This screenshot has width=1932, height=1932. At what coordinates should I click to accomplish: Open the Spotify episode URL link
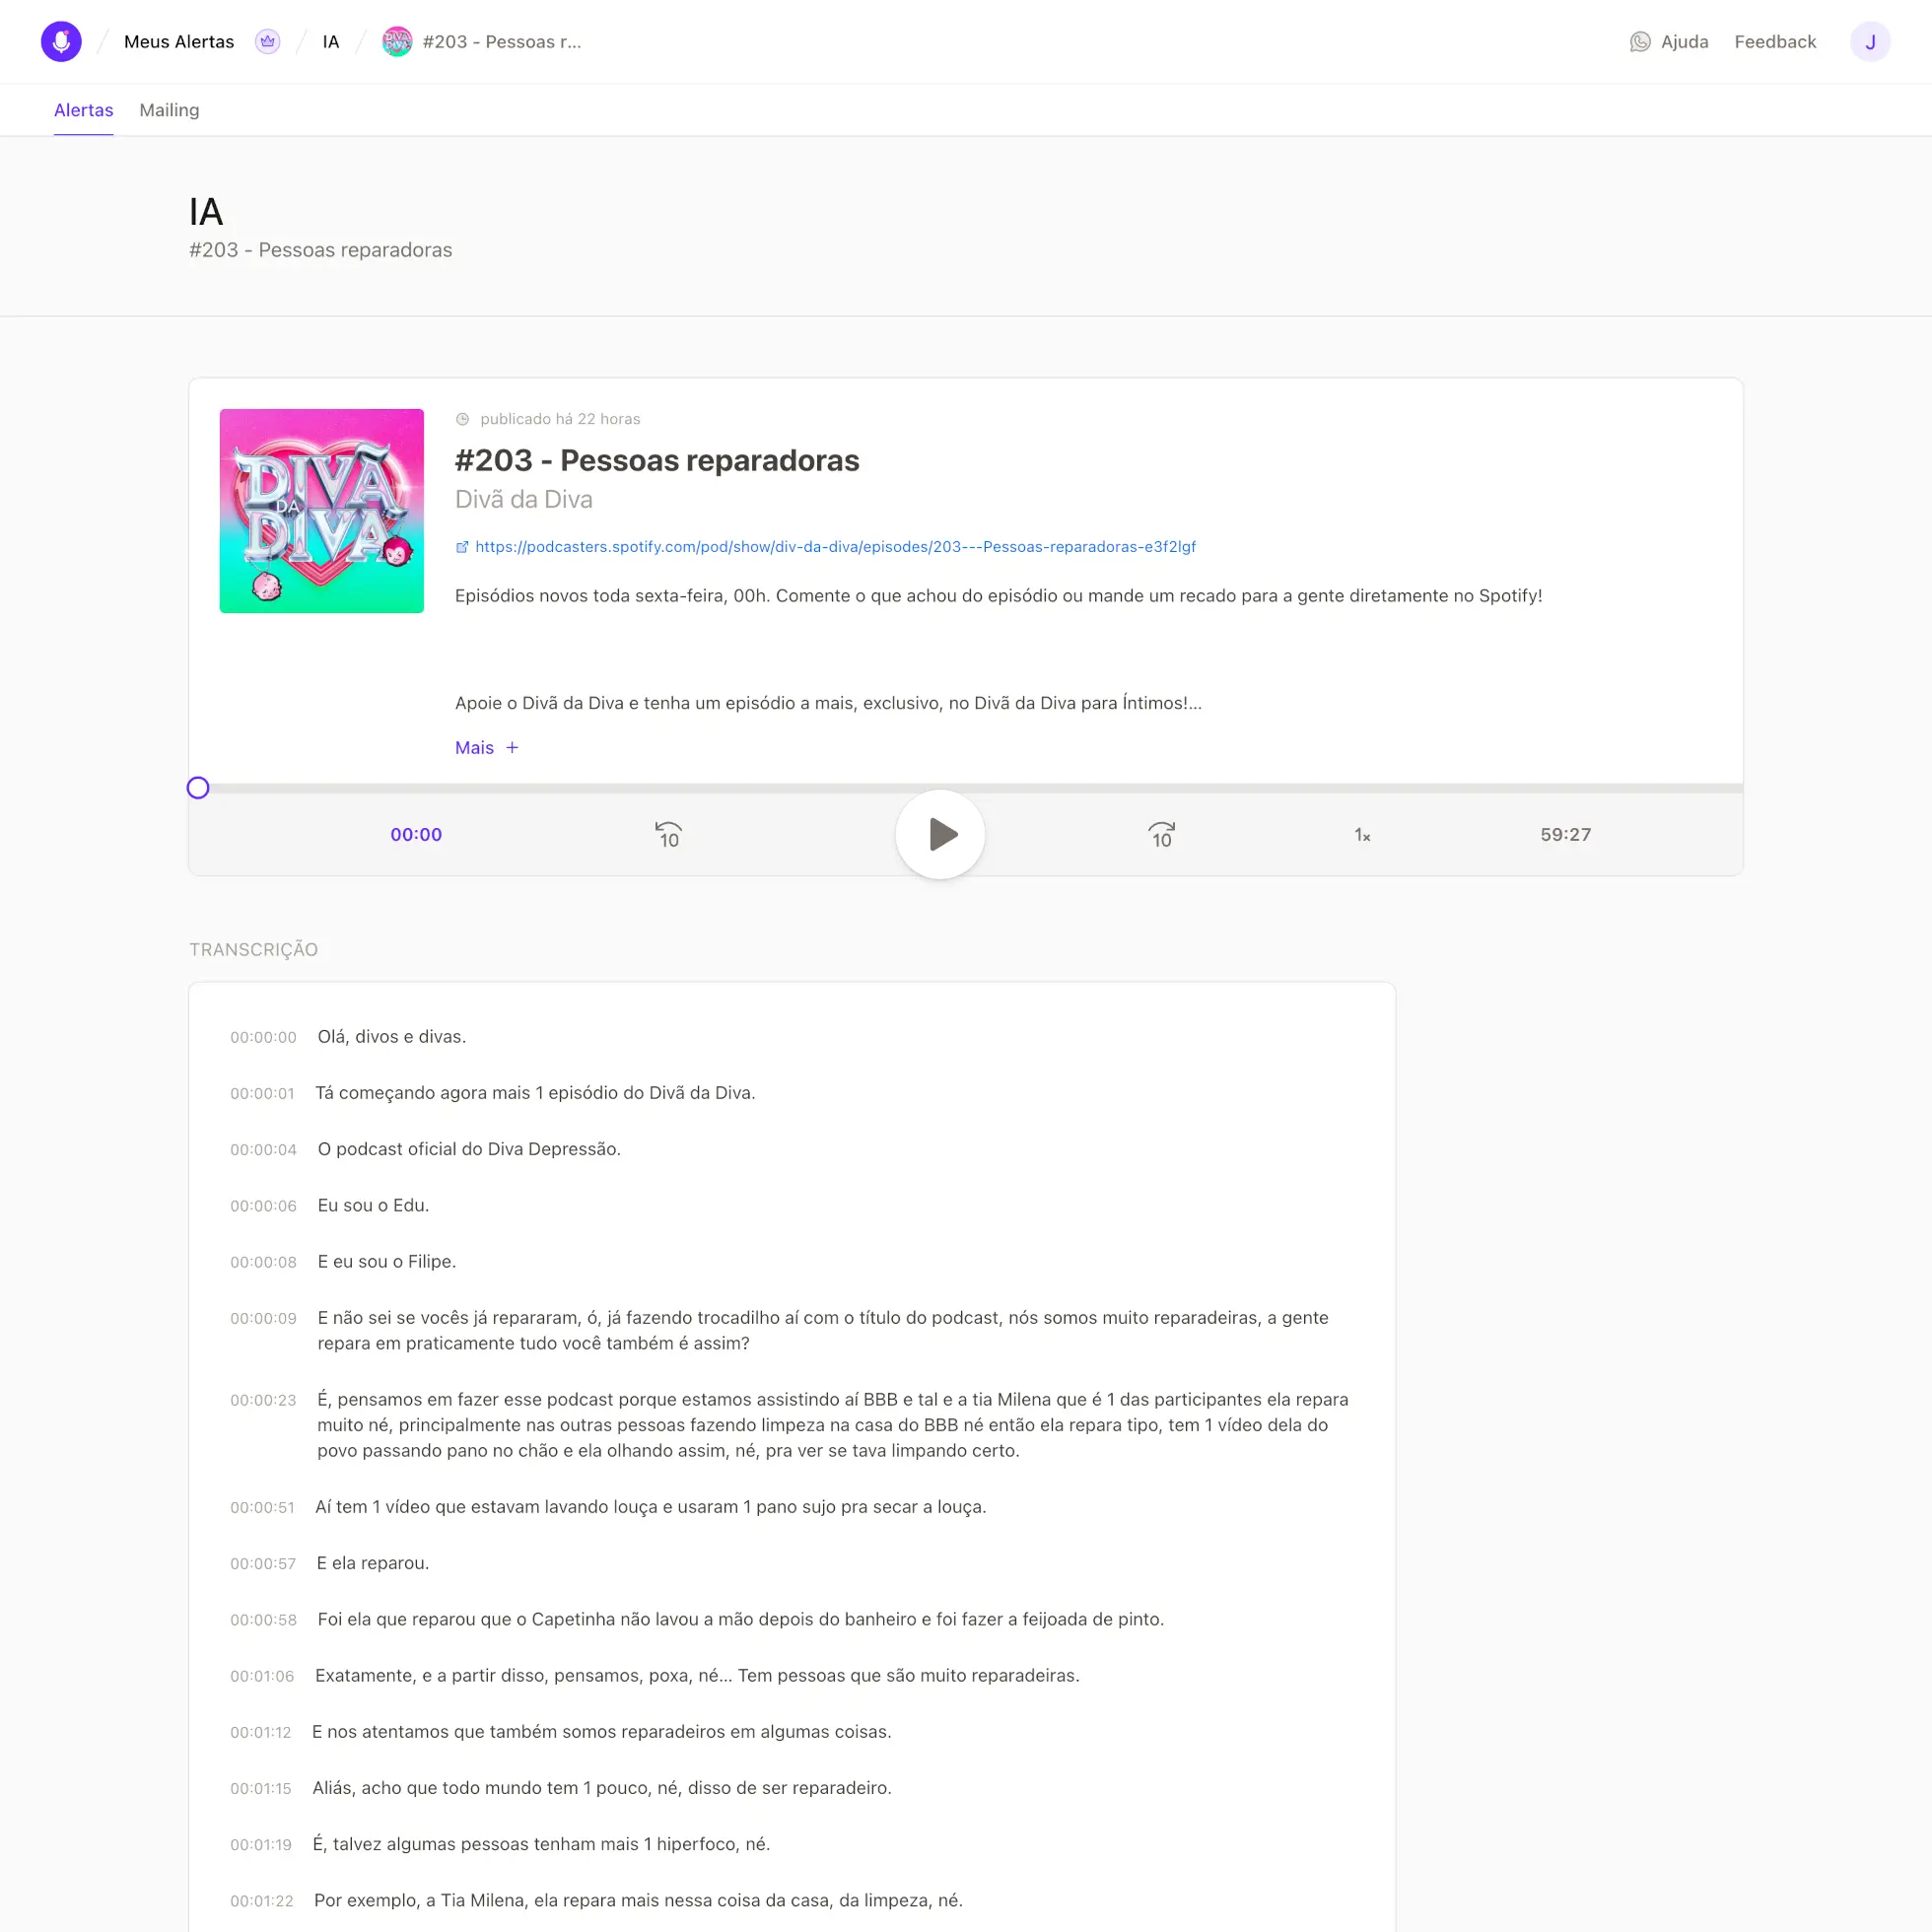pyautogui.click(x=834, y=547)
